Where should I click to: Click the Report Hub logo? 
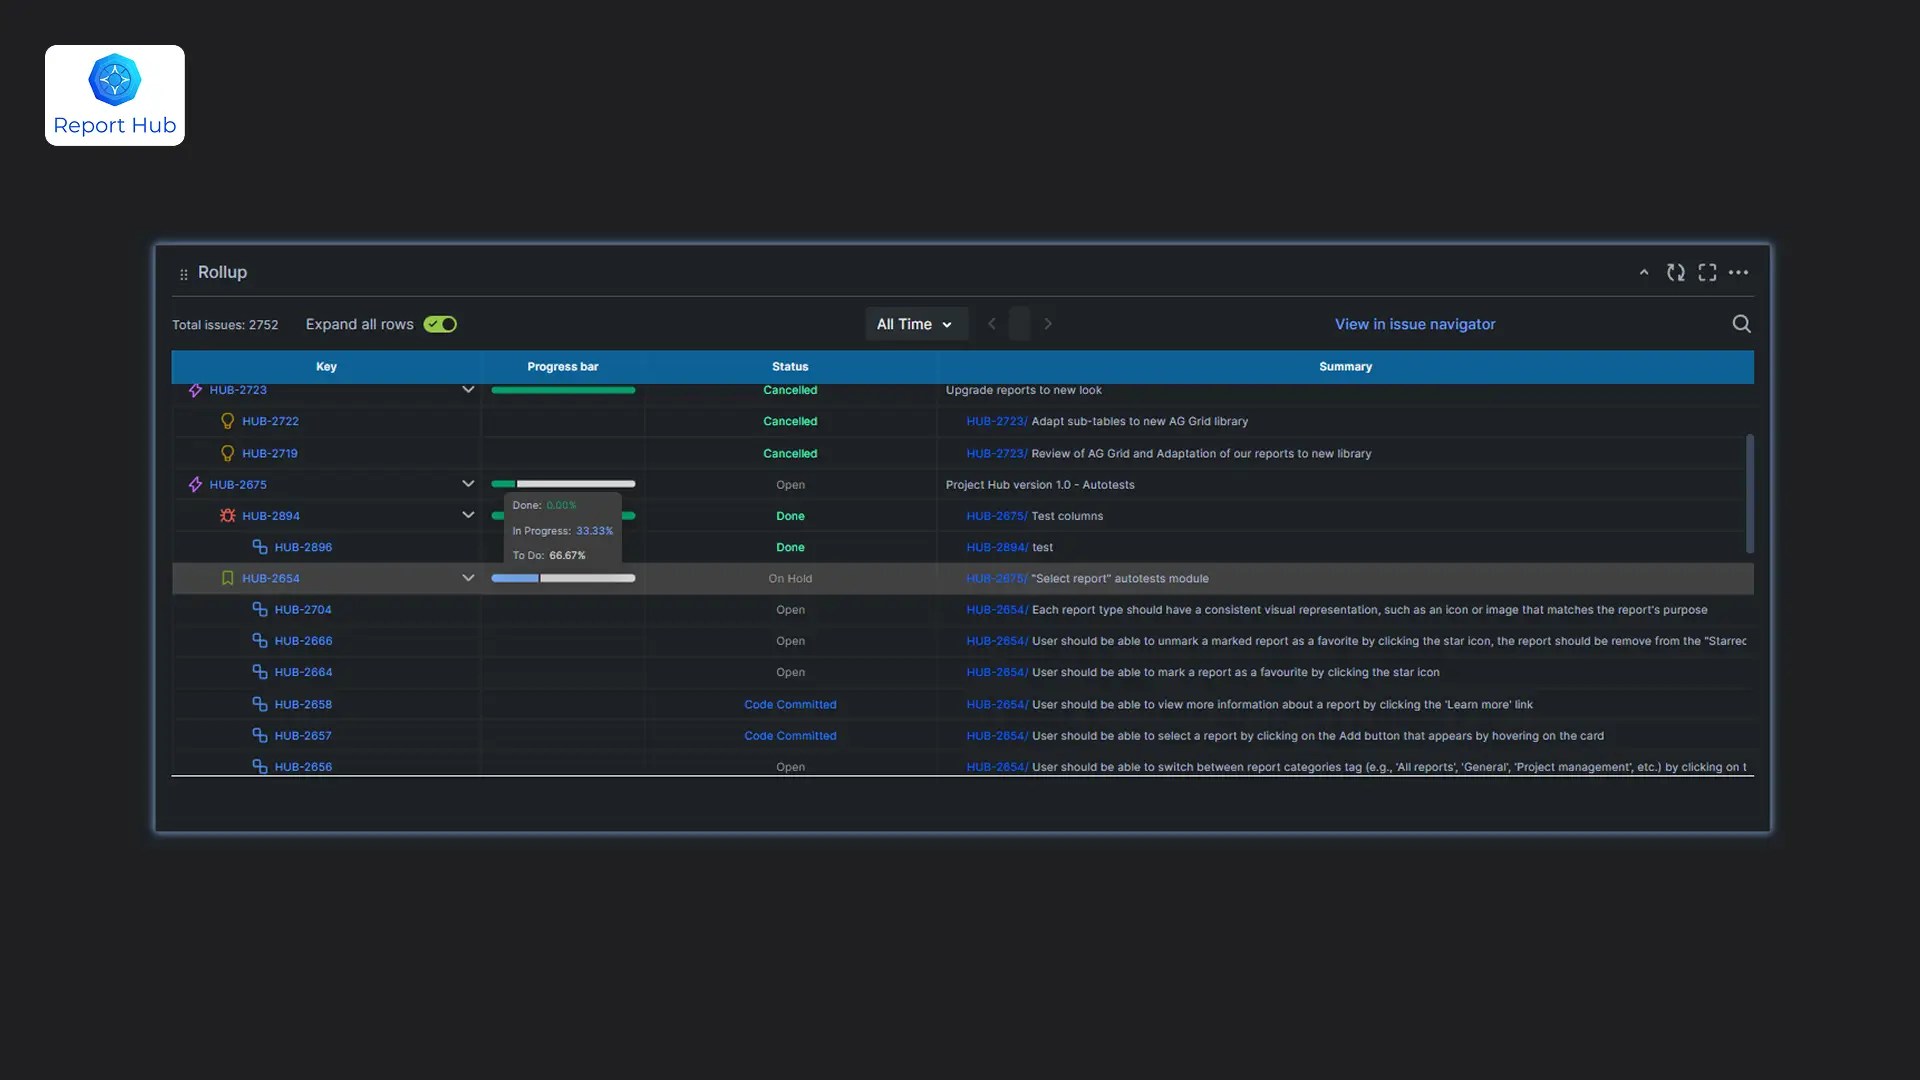point(115,95)
